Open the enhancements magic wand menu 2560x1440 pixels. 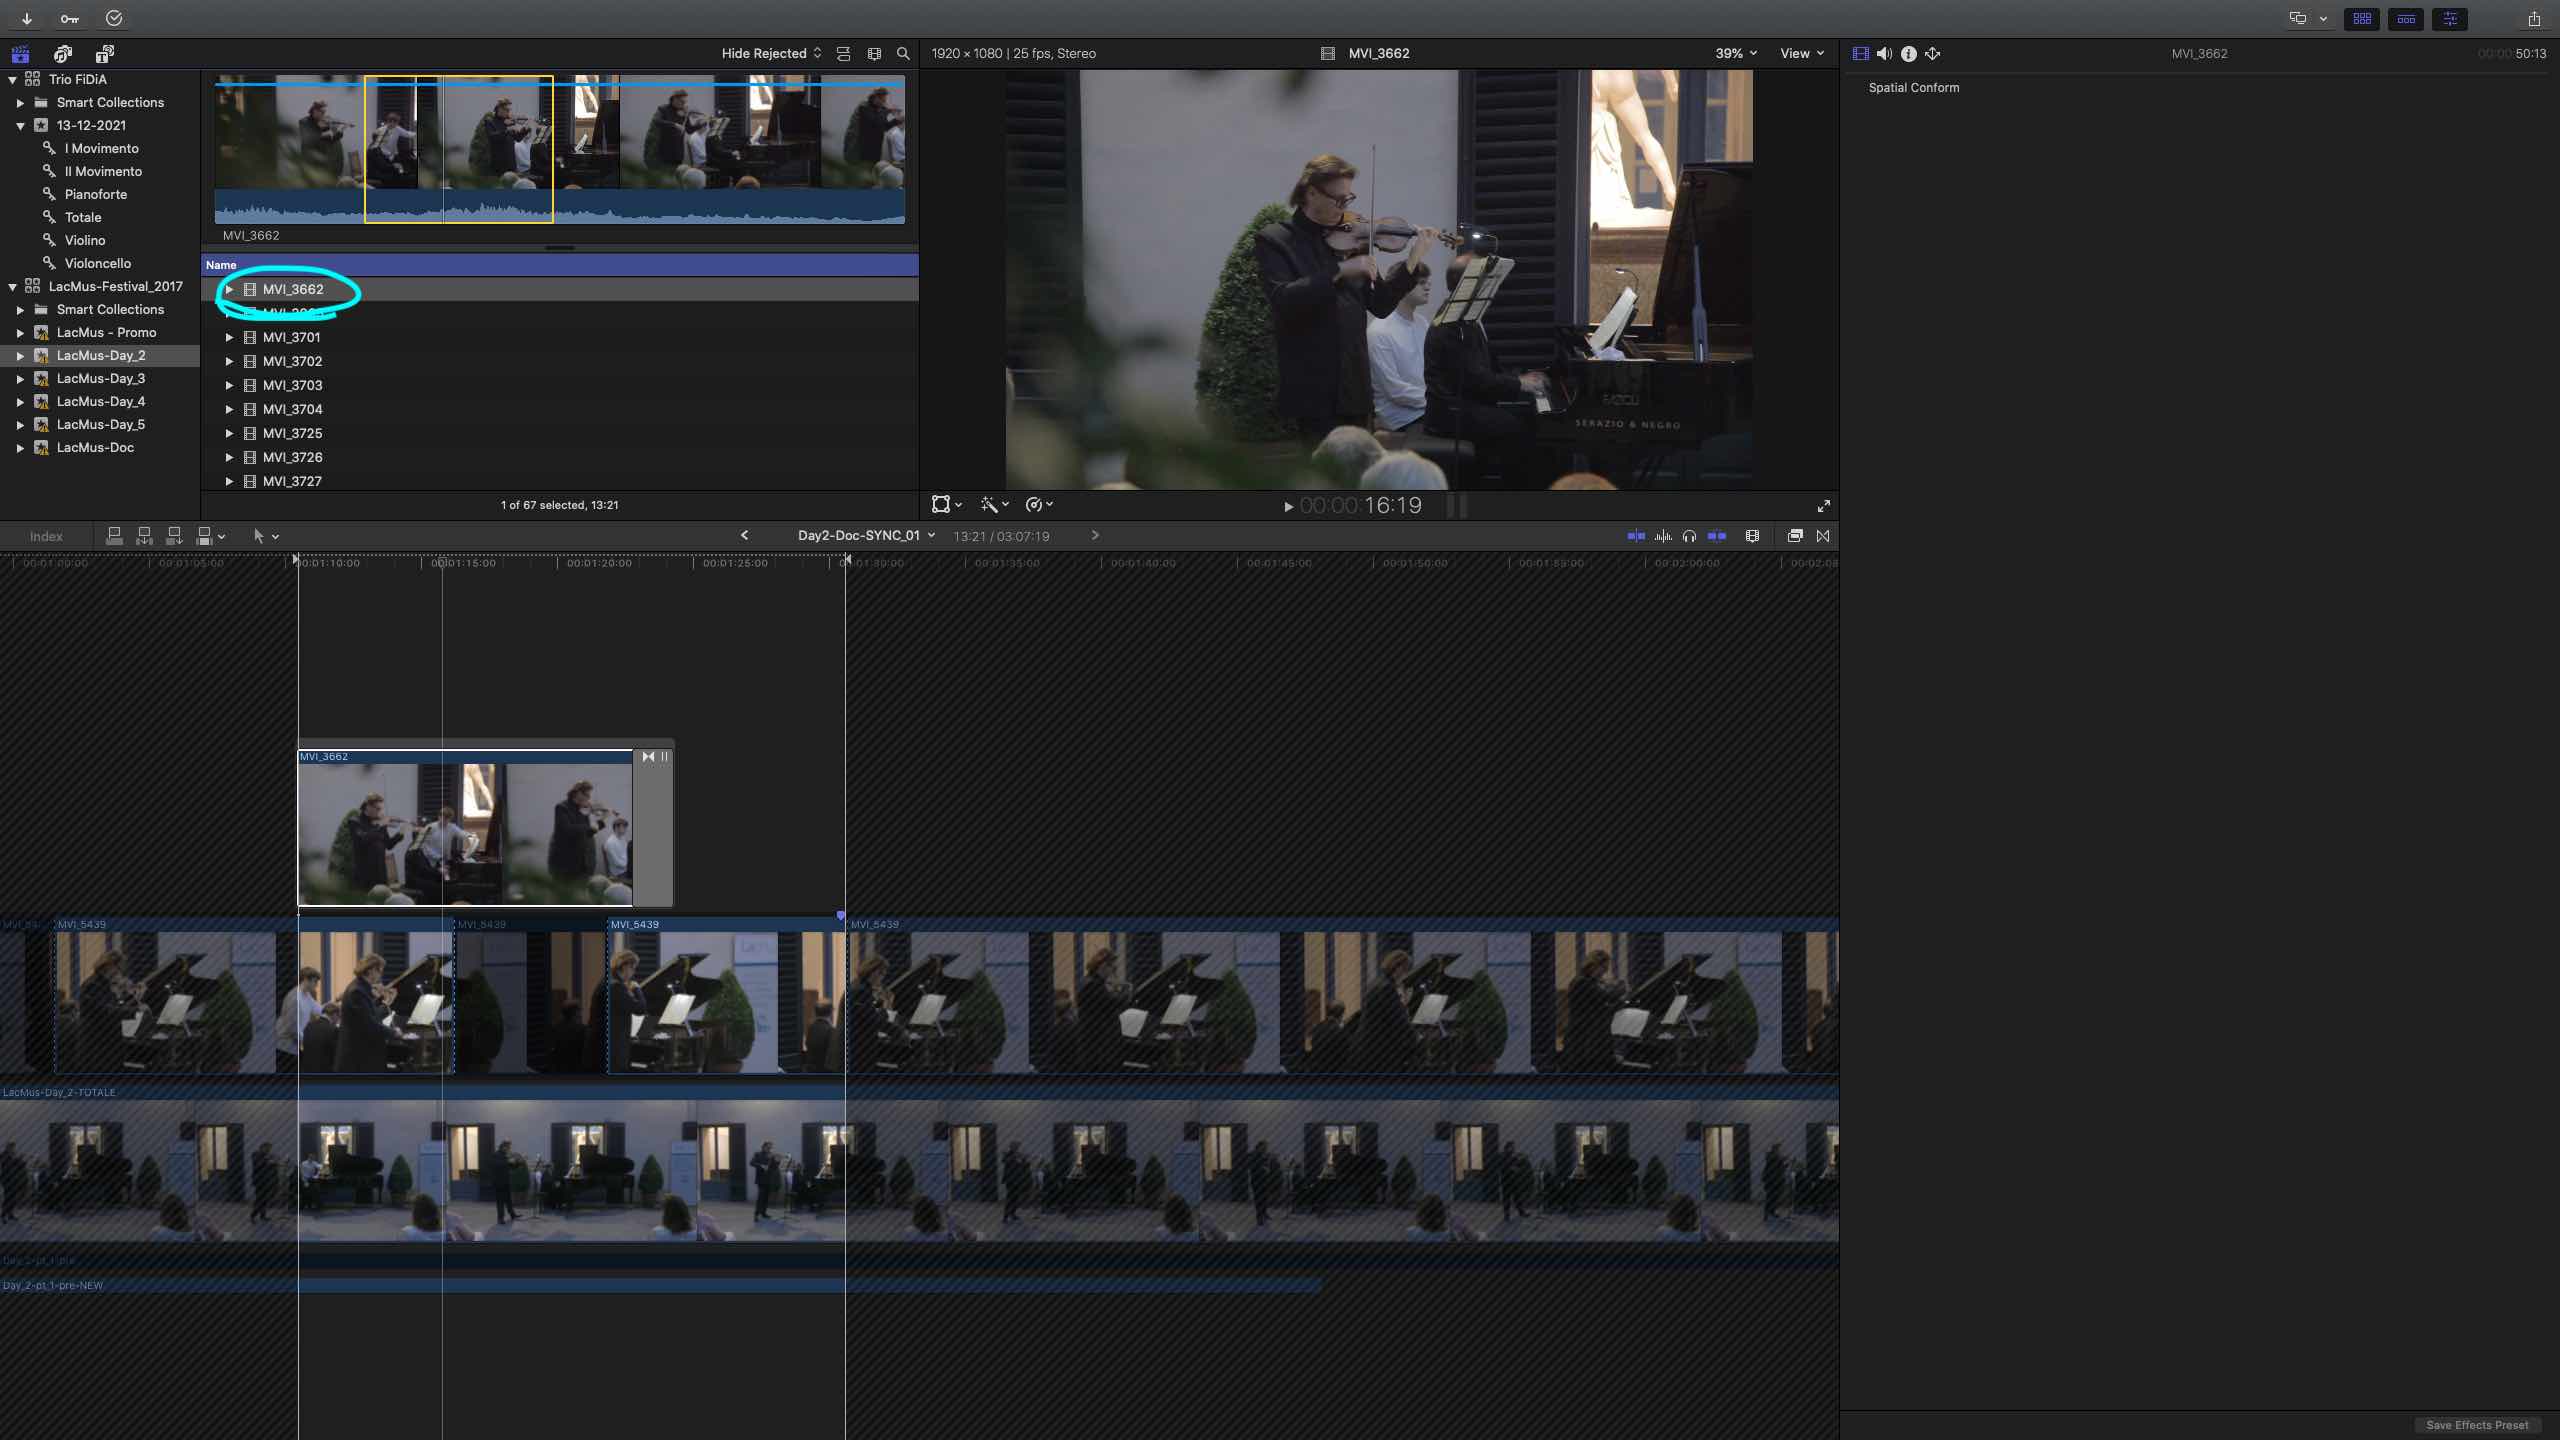(994, 505)
